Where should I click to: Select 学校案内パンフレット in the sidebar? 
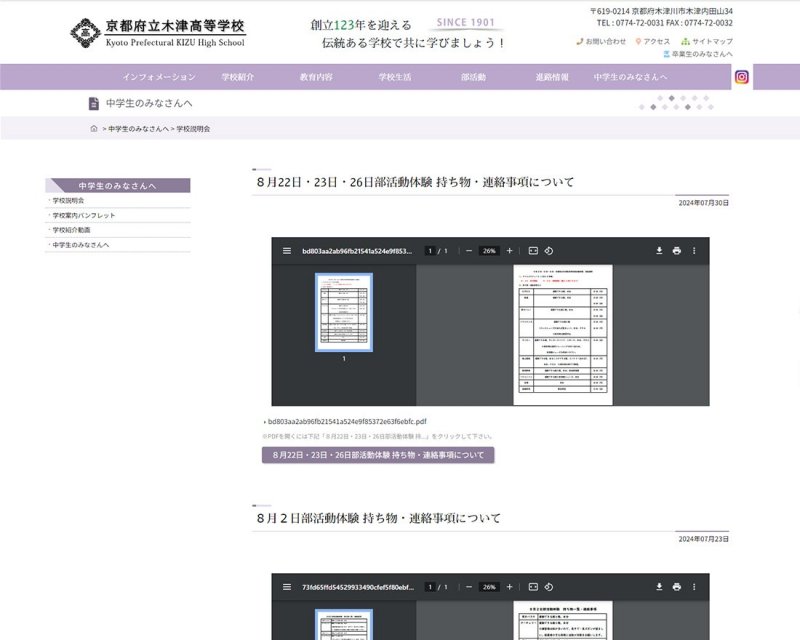84,215
